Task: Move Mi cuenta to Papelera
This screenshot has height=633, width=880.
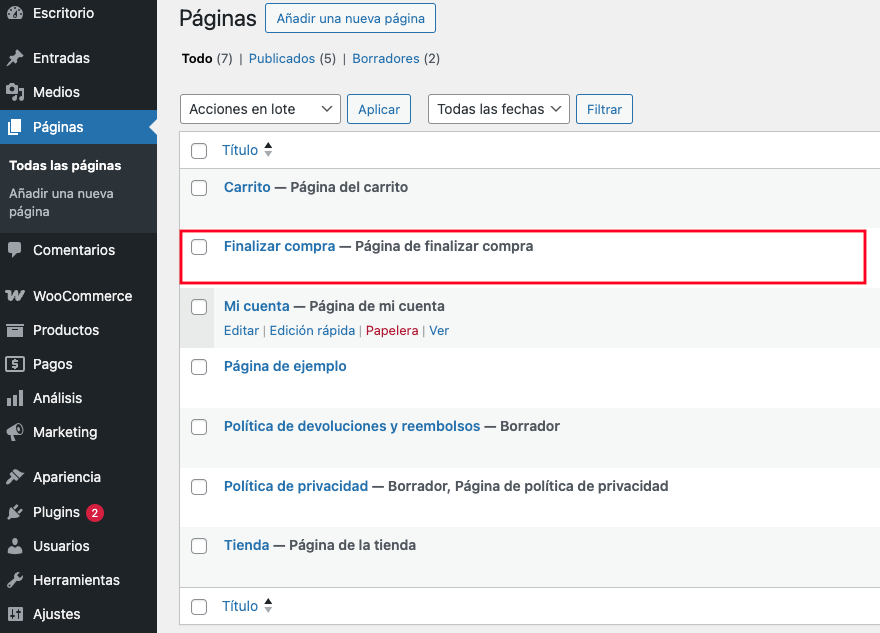Action: point(392,331)
